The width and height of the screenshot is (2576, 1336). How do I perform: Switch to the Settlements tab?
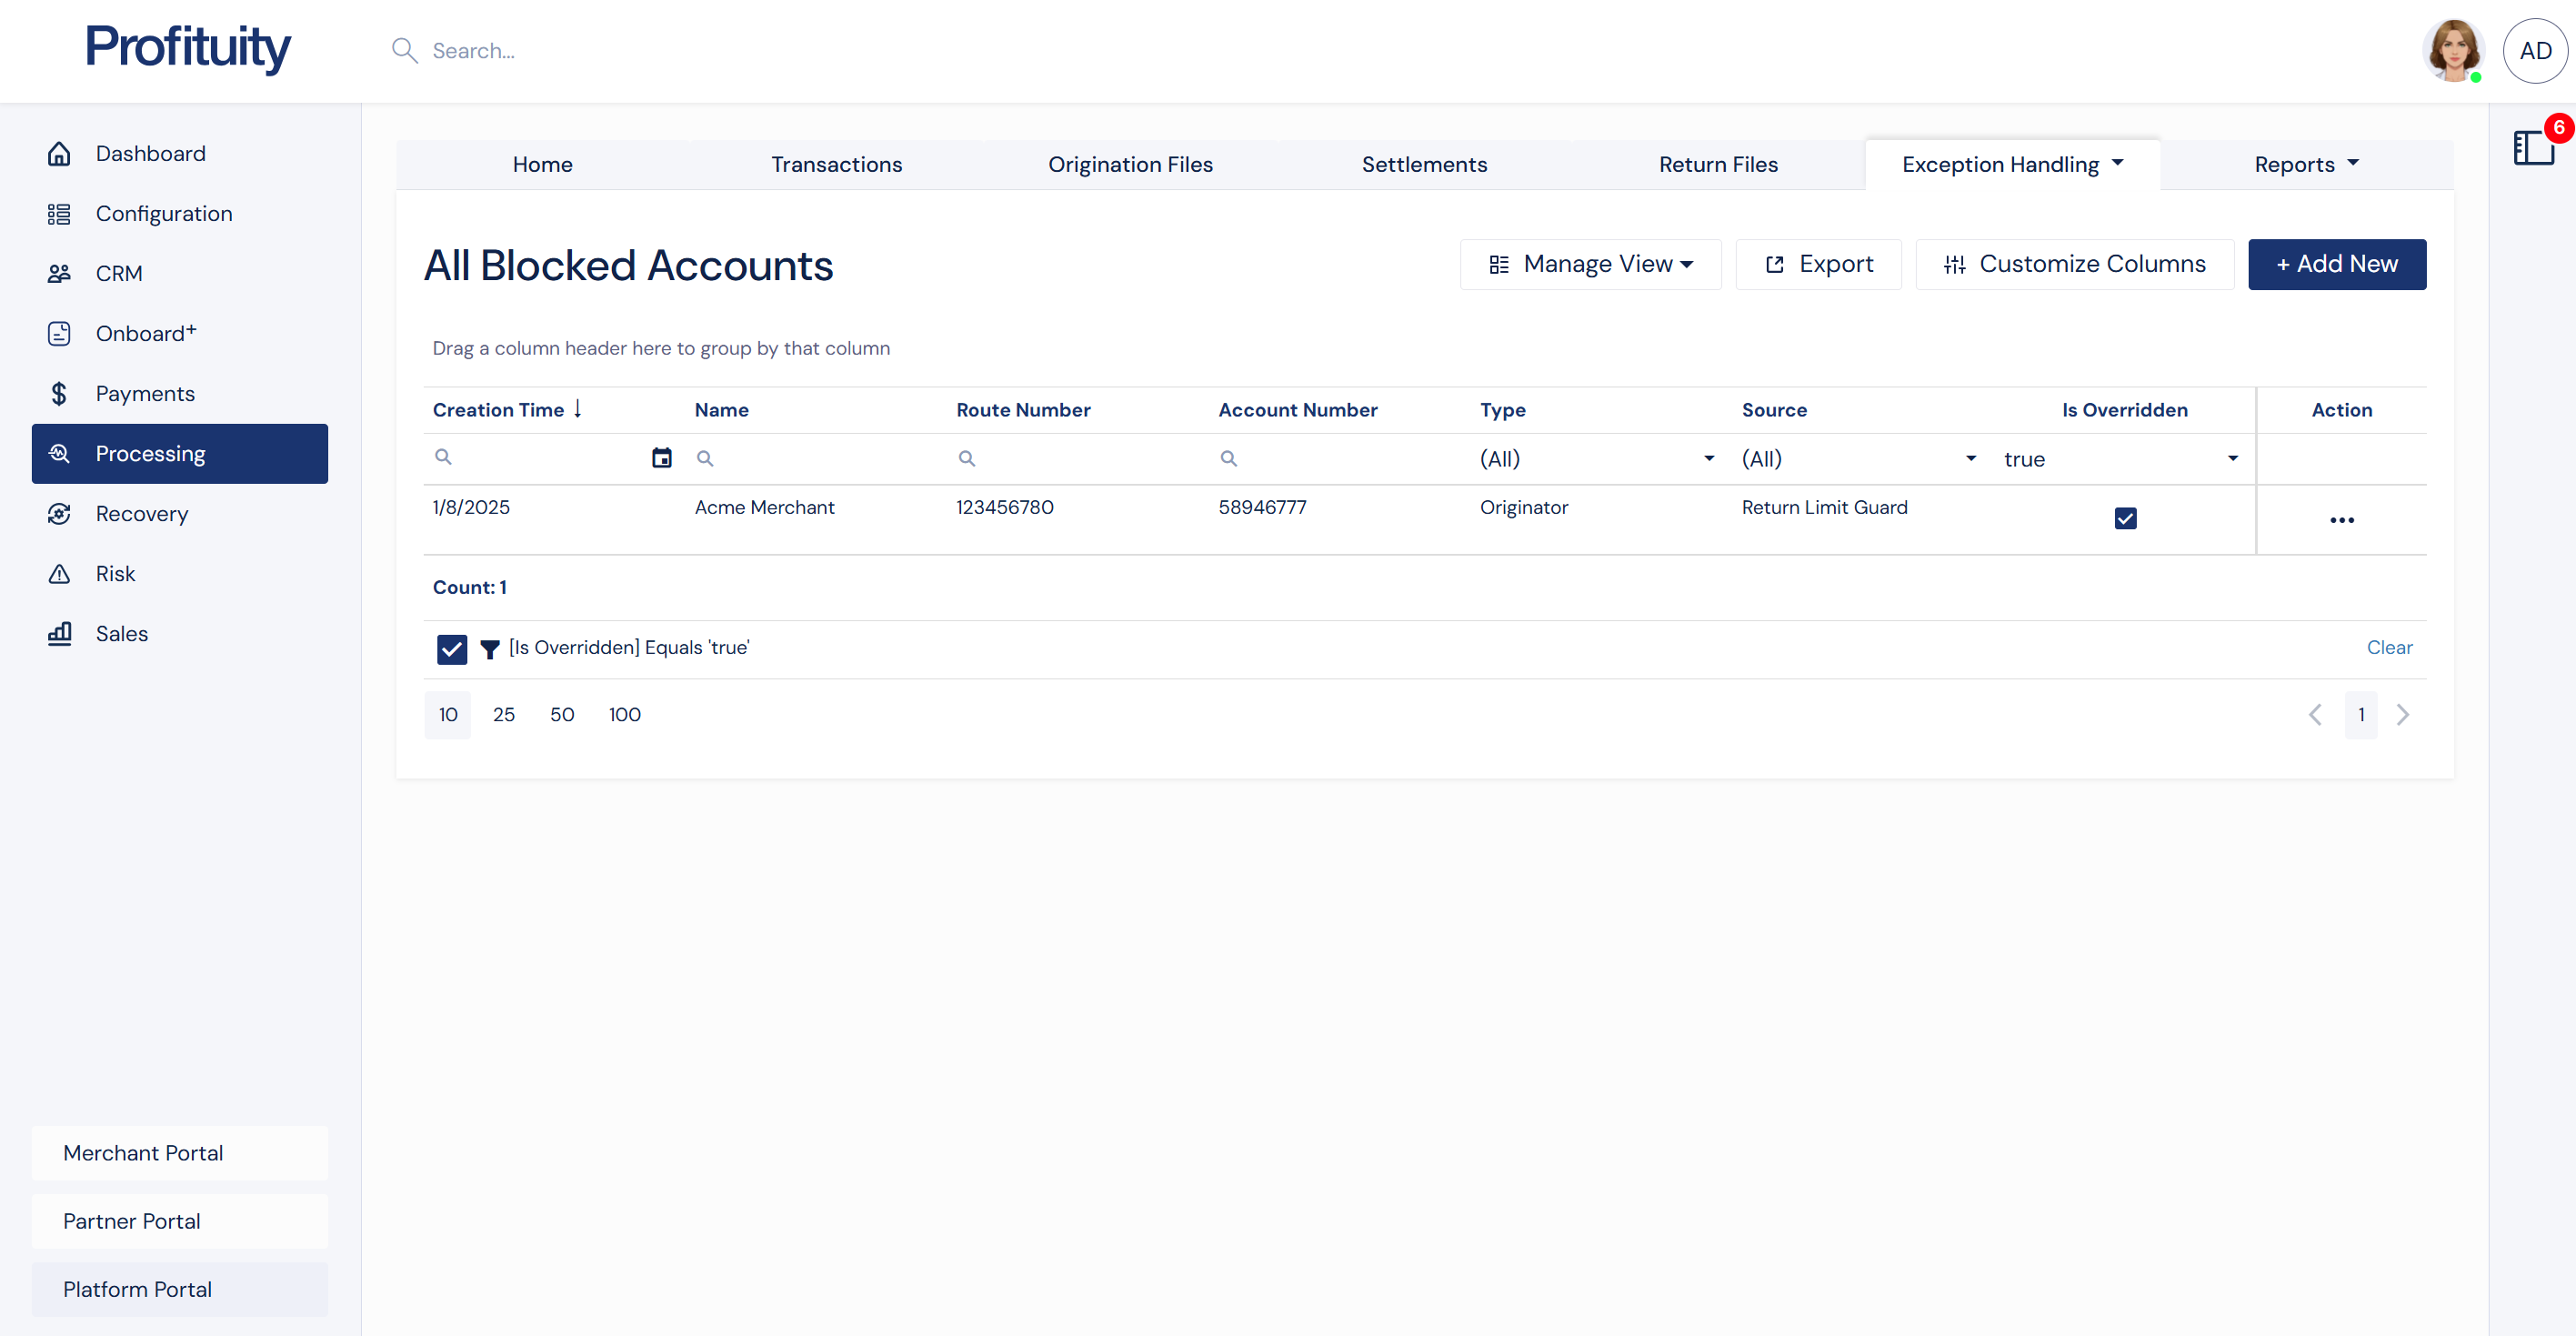(1424, 164)
